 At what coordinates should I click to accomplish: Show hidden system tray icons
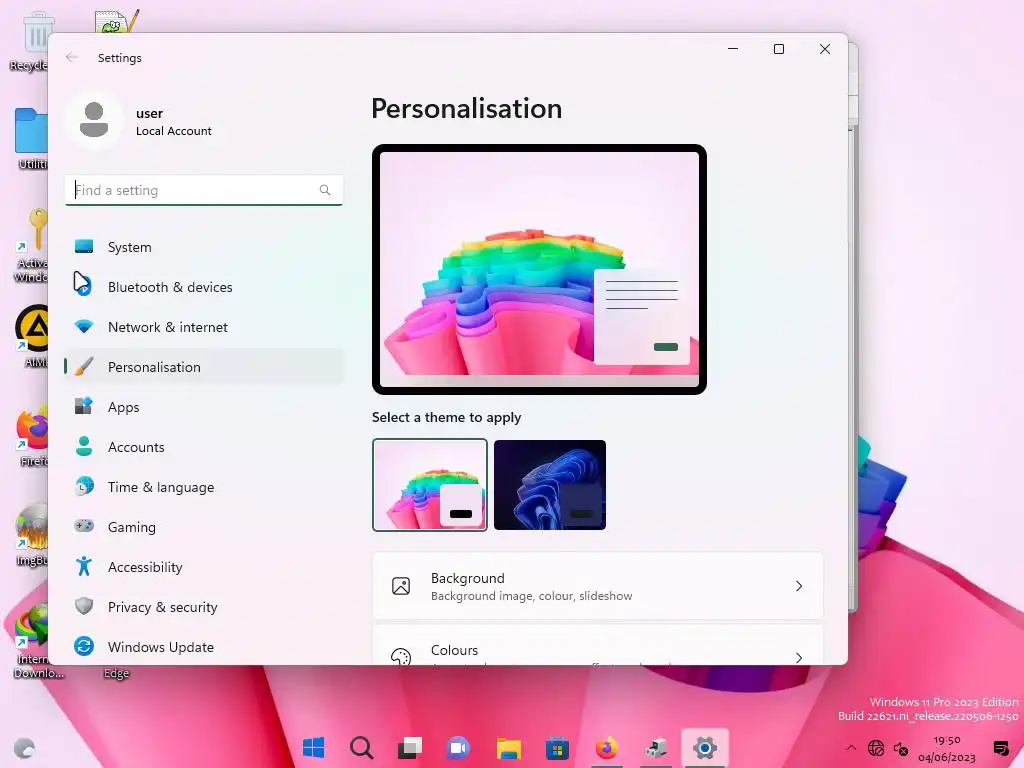coord(850,748)
